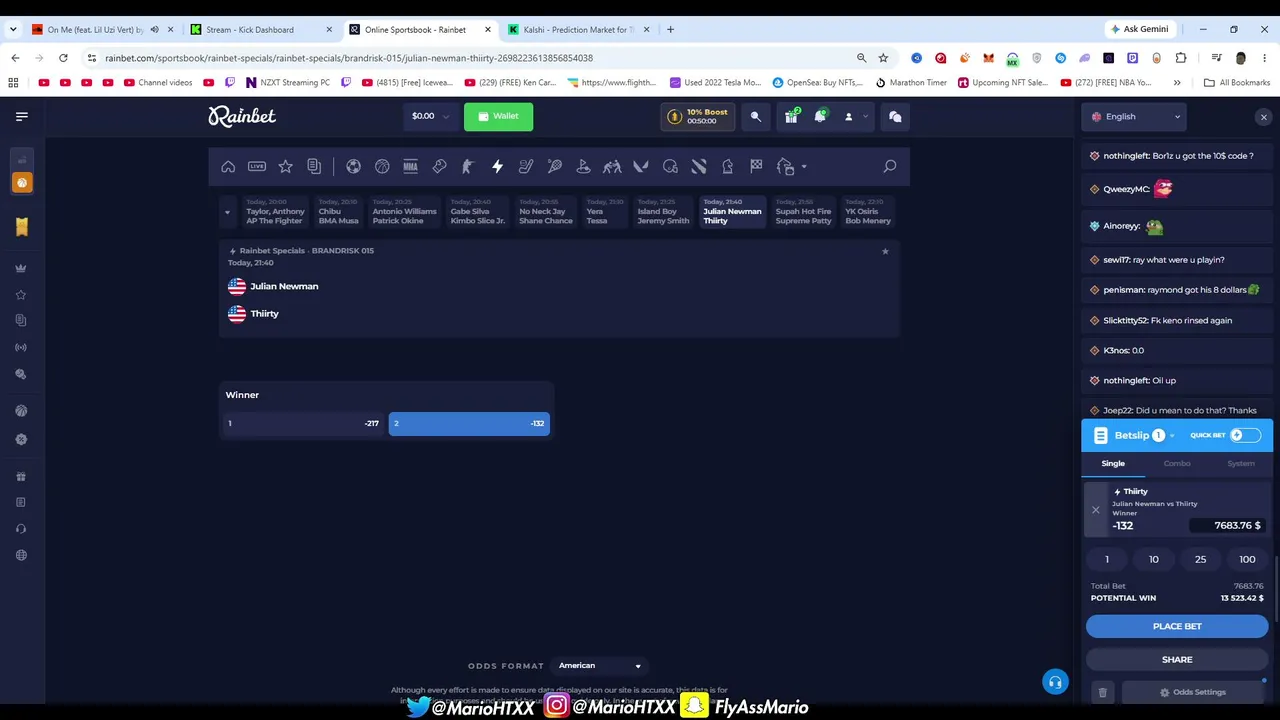Viewport: 1280px width, 720px height.
Task: Edit the 7683.76 $ stake field
Action: click(1227, 526)
